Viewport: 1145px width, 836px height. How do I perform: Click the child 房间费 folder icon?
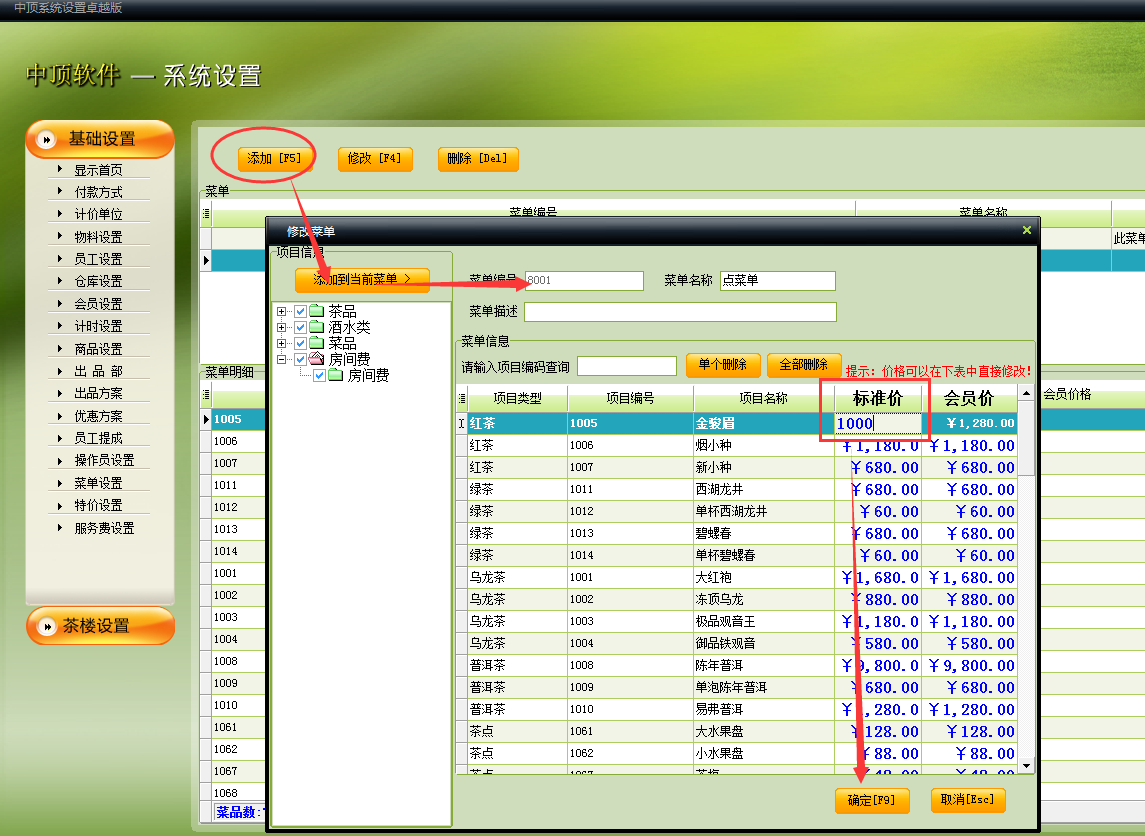coord(336,375)
